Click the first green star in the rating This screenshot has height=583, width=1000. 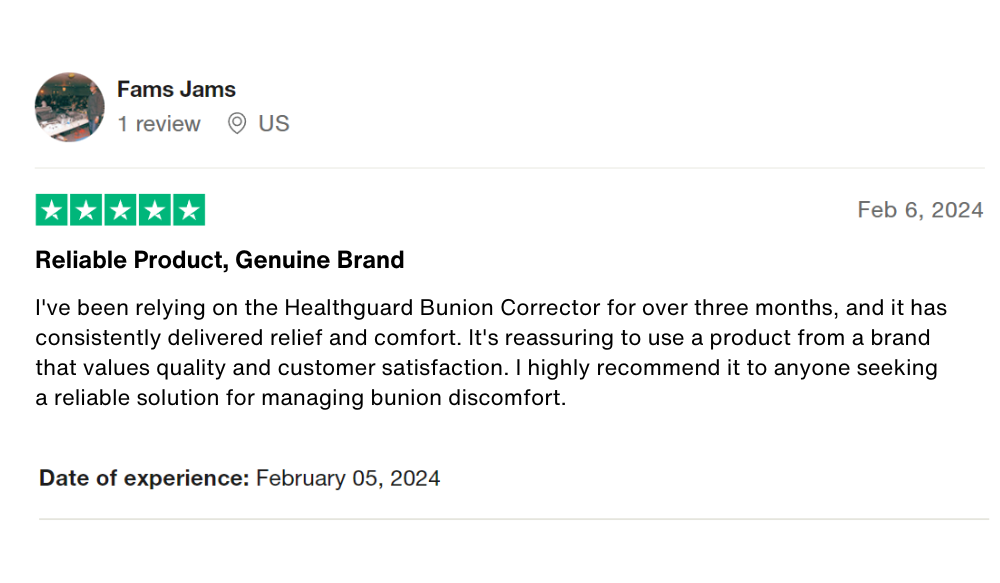[52, 210]
